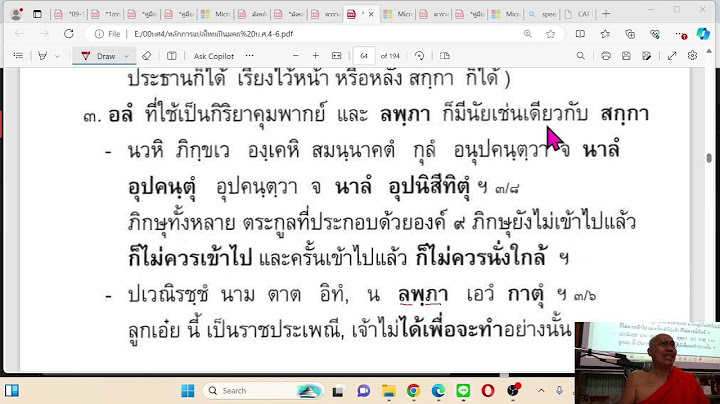
Task: Open more PDF tools ellipsis menu
Action: click(249, 56)
